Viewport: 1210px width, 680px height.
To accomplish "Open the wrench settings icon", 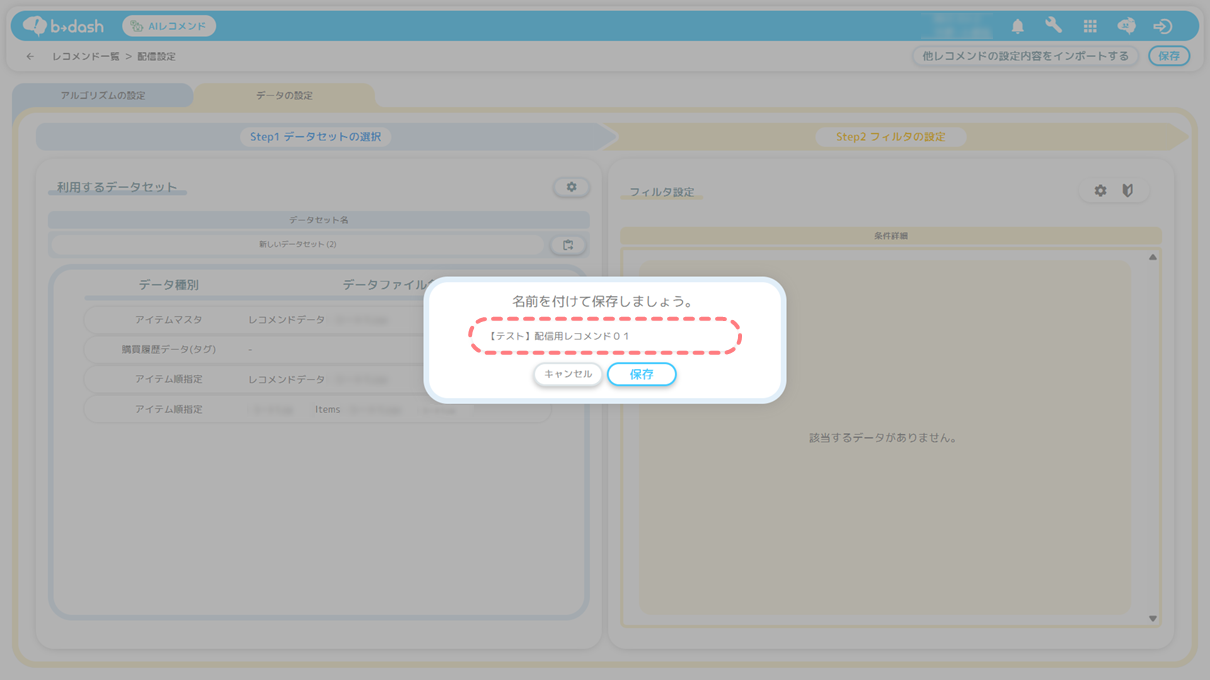I will [1053, 26].
